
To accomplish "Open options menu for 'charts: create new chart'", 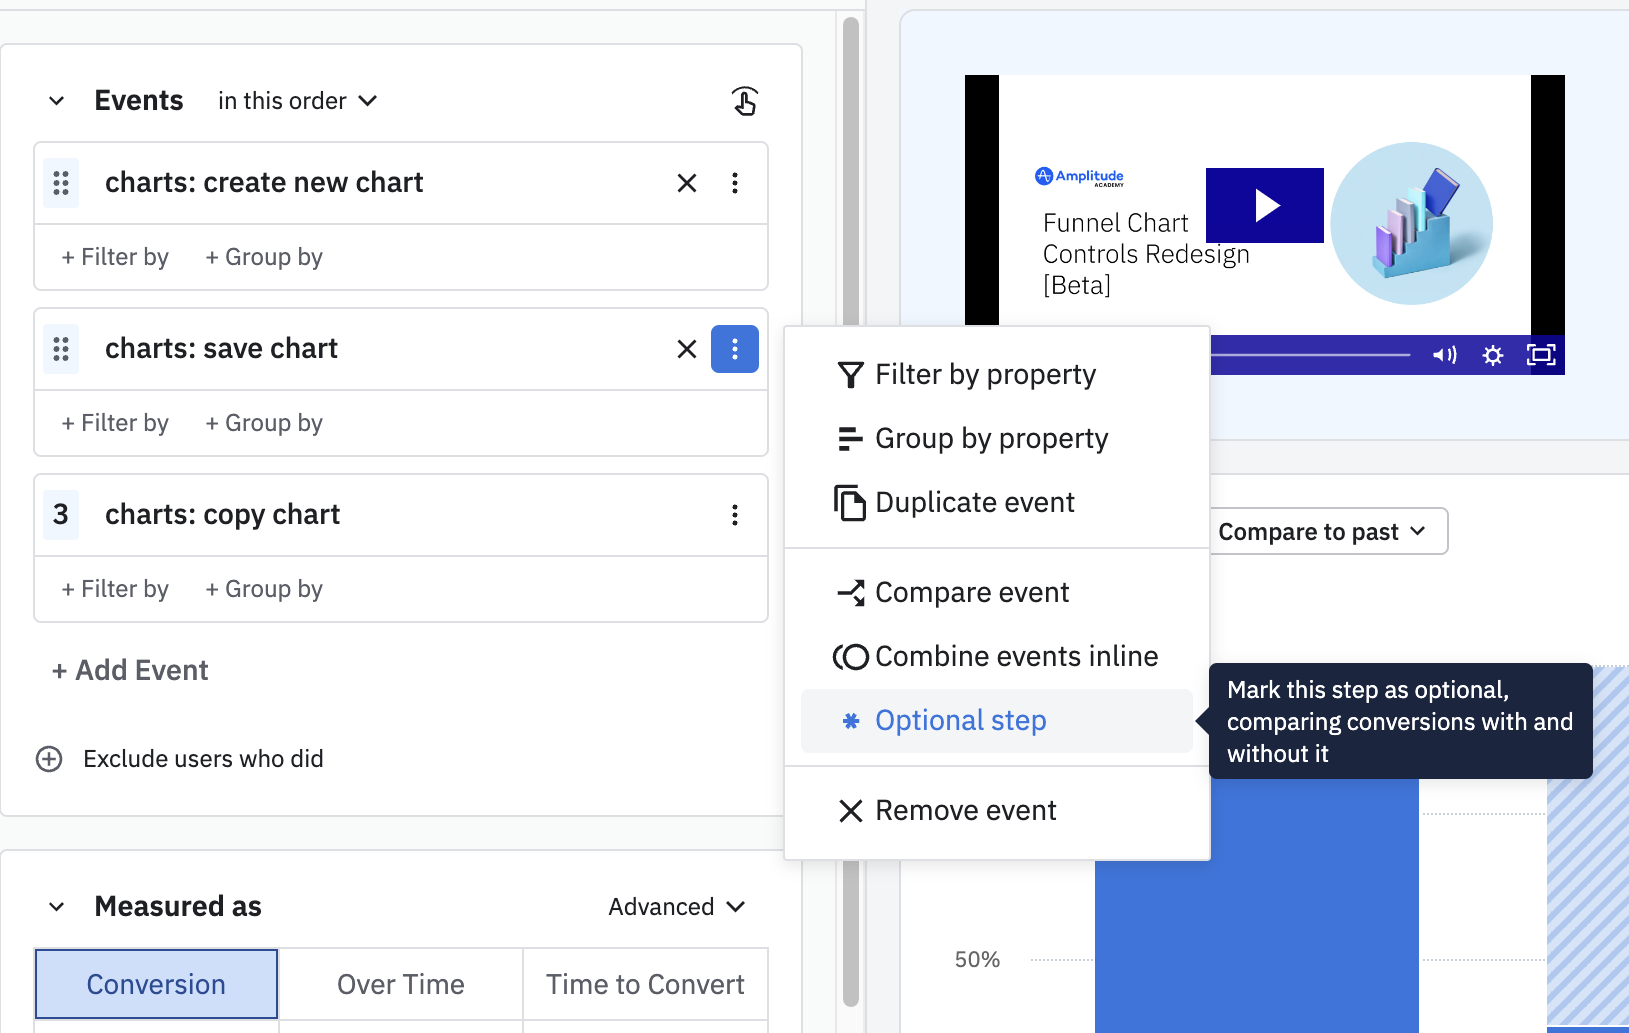I will coord(735,183).
